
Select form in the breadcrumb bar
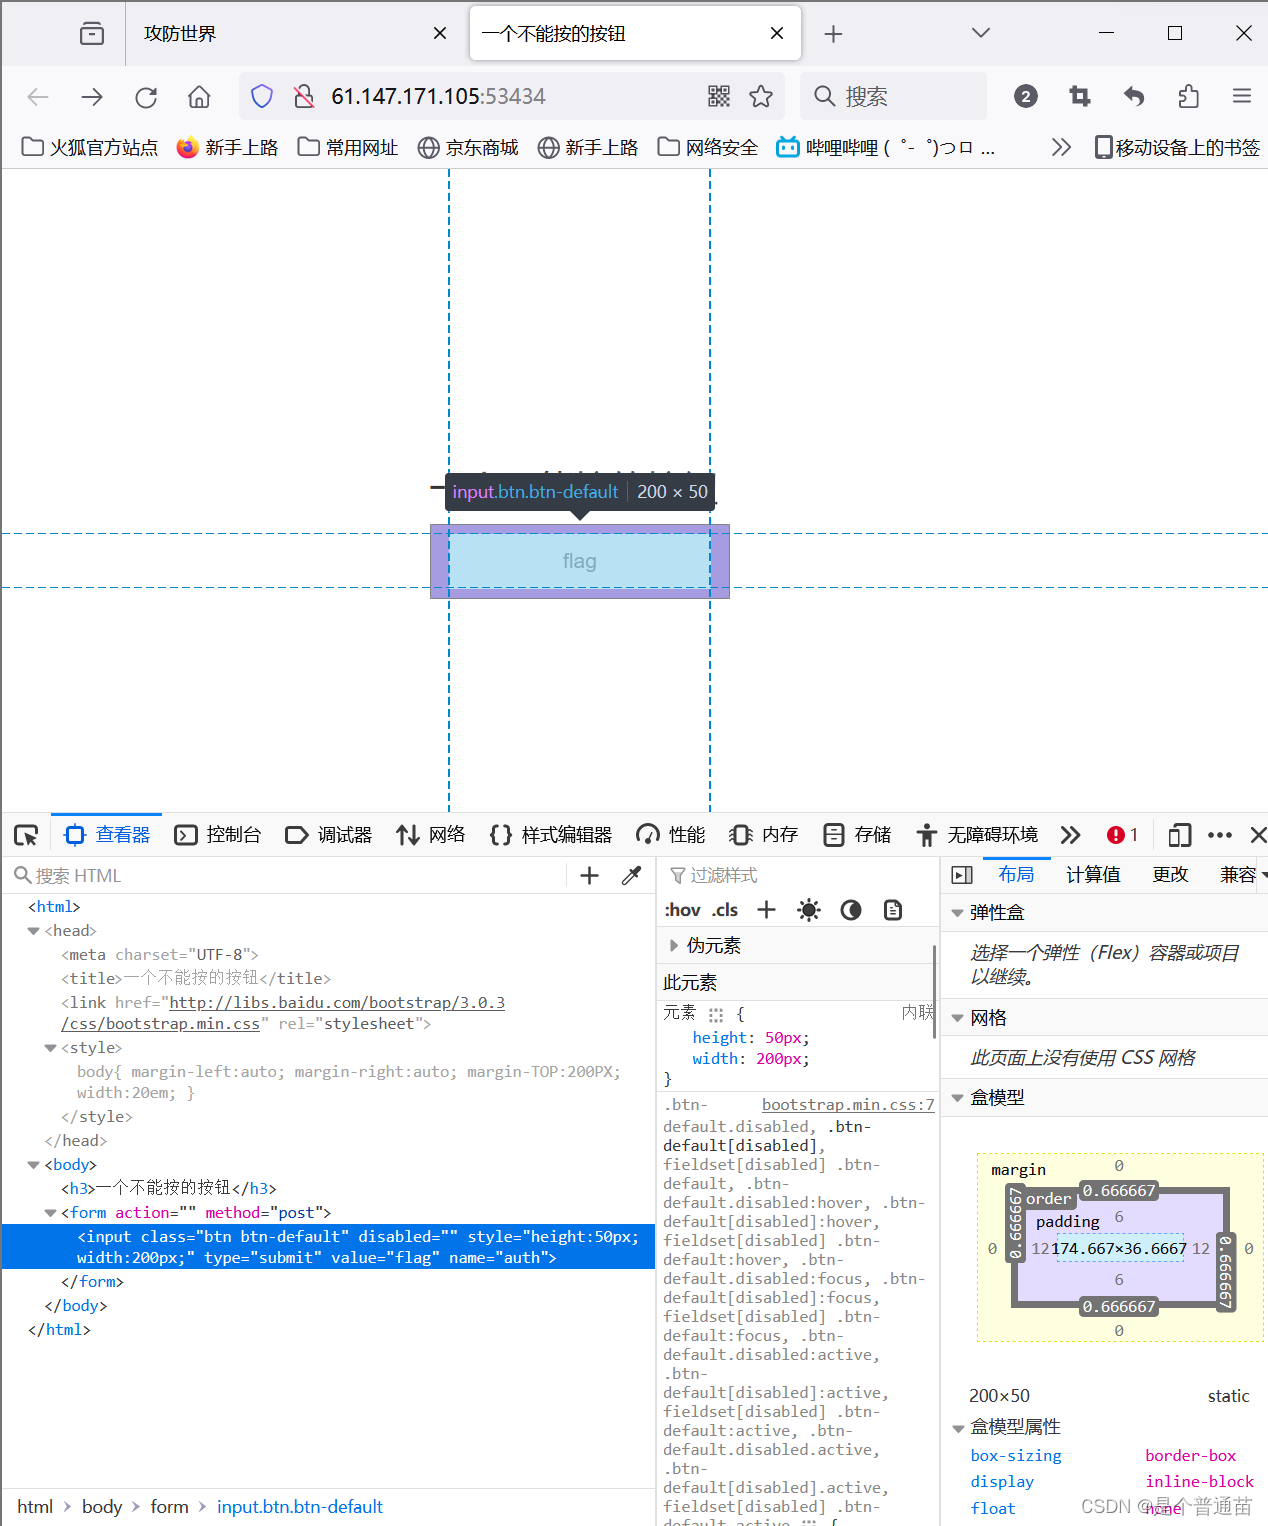click(169, 1506)
